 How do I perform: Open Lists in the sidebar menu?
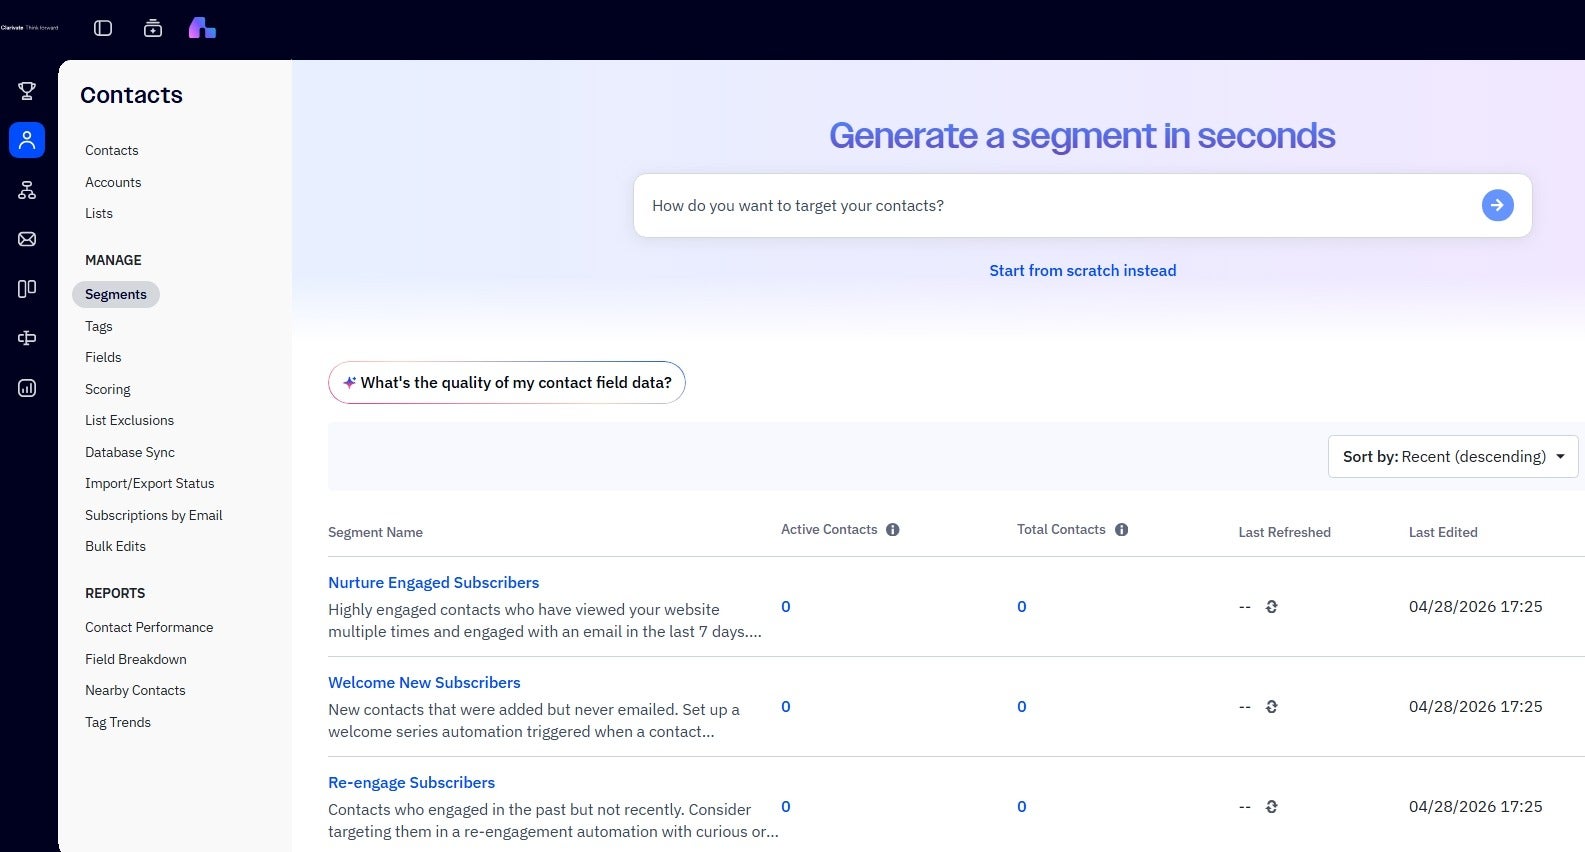click(99, 213)
